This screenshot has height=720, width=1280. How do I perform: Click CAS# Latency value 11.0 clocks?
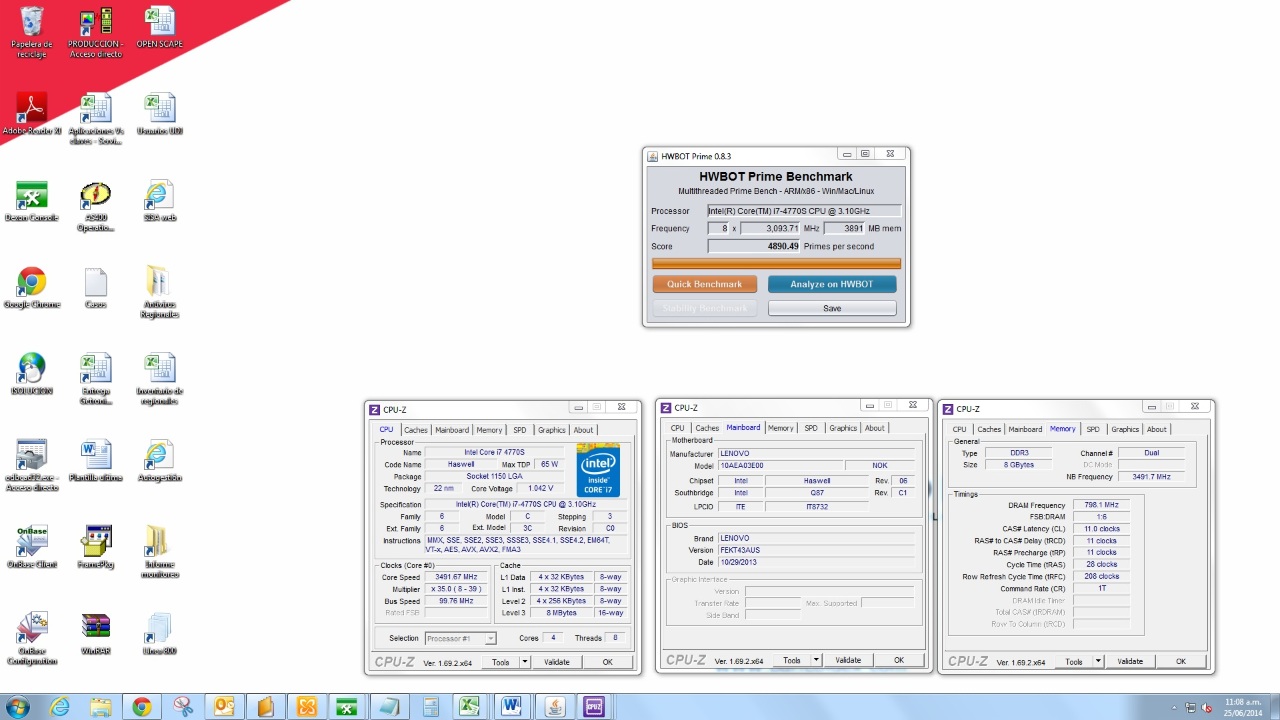point(1101,529)
